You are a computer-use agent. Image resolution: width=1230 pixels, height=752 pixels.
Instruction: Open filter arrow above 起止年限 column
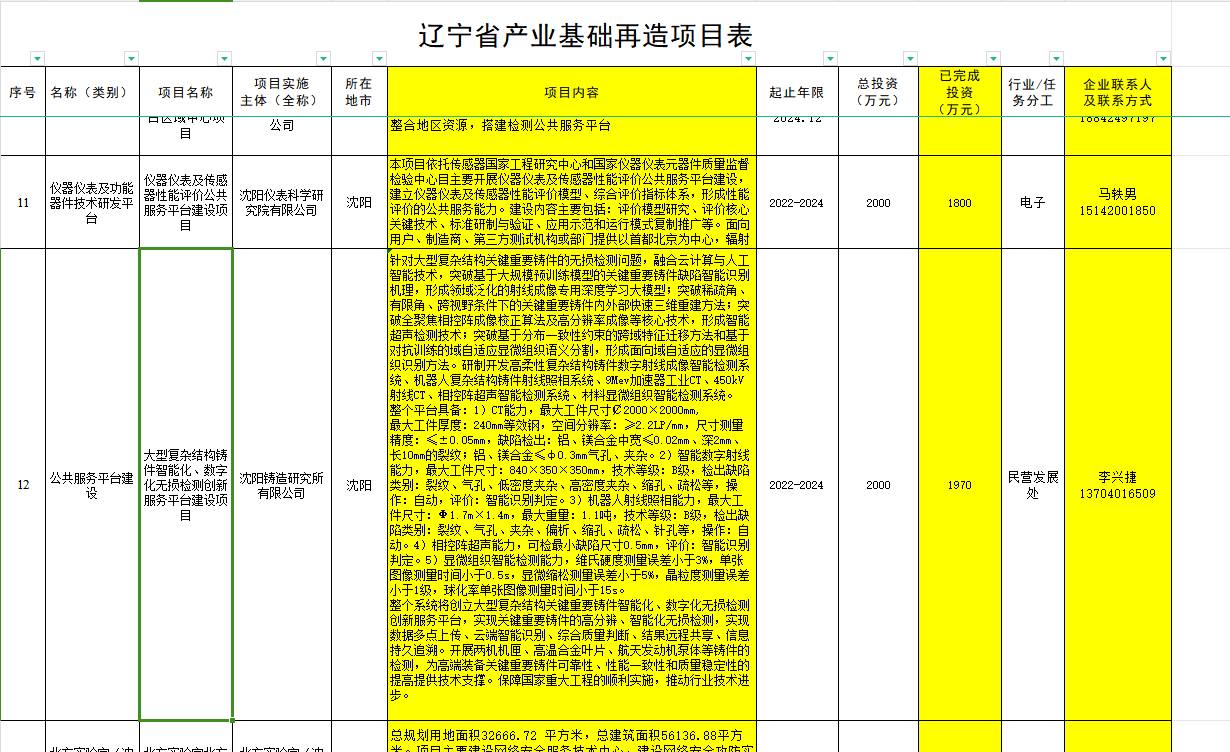pos(829,58)
